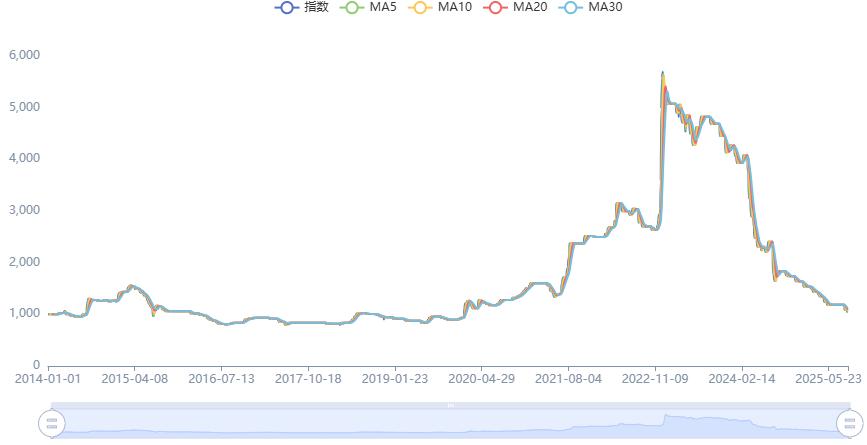The width and height of the screenshot is (867, 445).
Task: Click the 2022-11-09 x-axis date label
Action: [655, 380]
